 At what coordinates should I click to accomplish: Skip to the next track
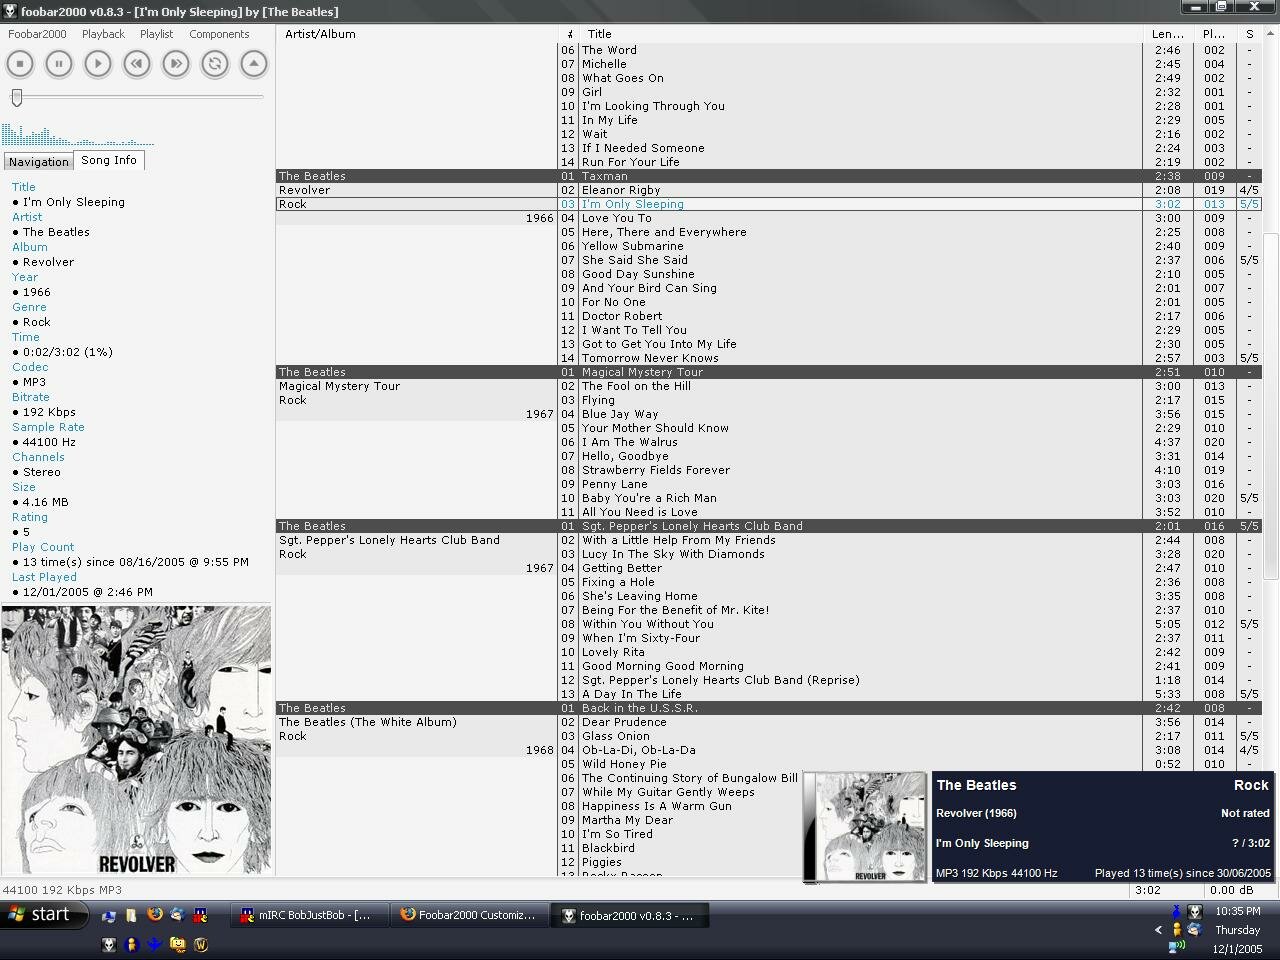(176, 64)
